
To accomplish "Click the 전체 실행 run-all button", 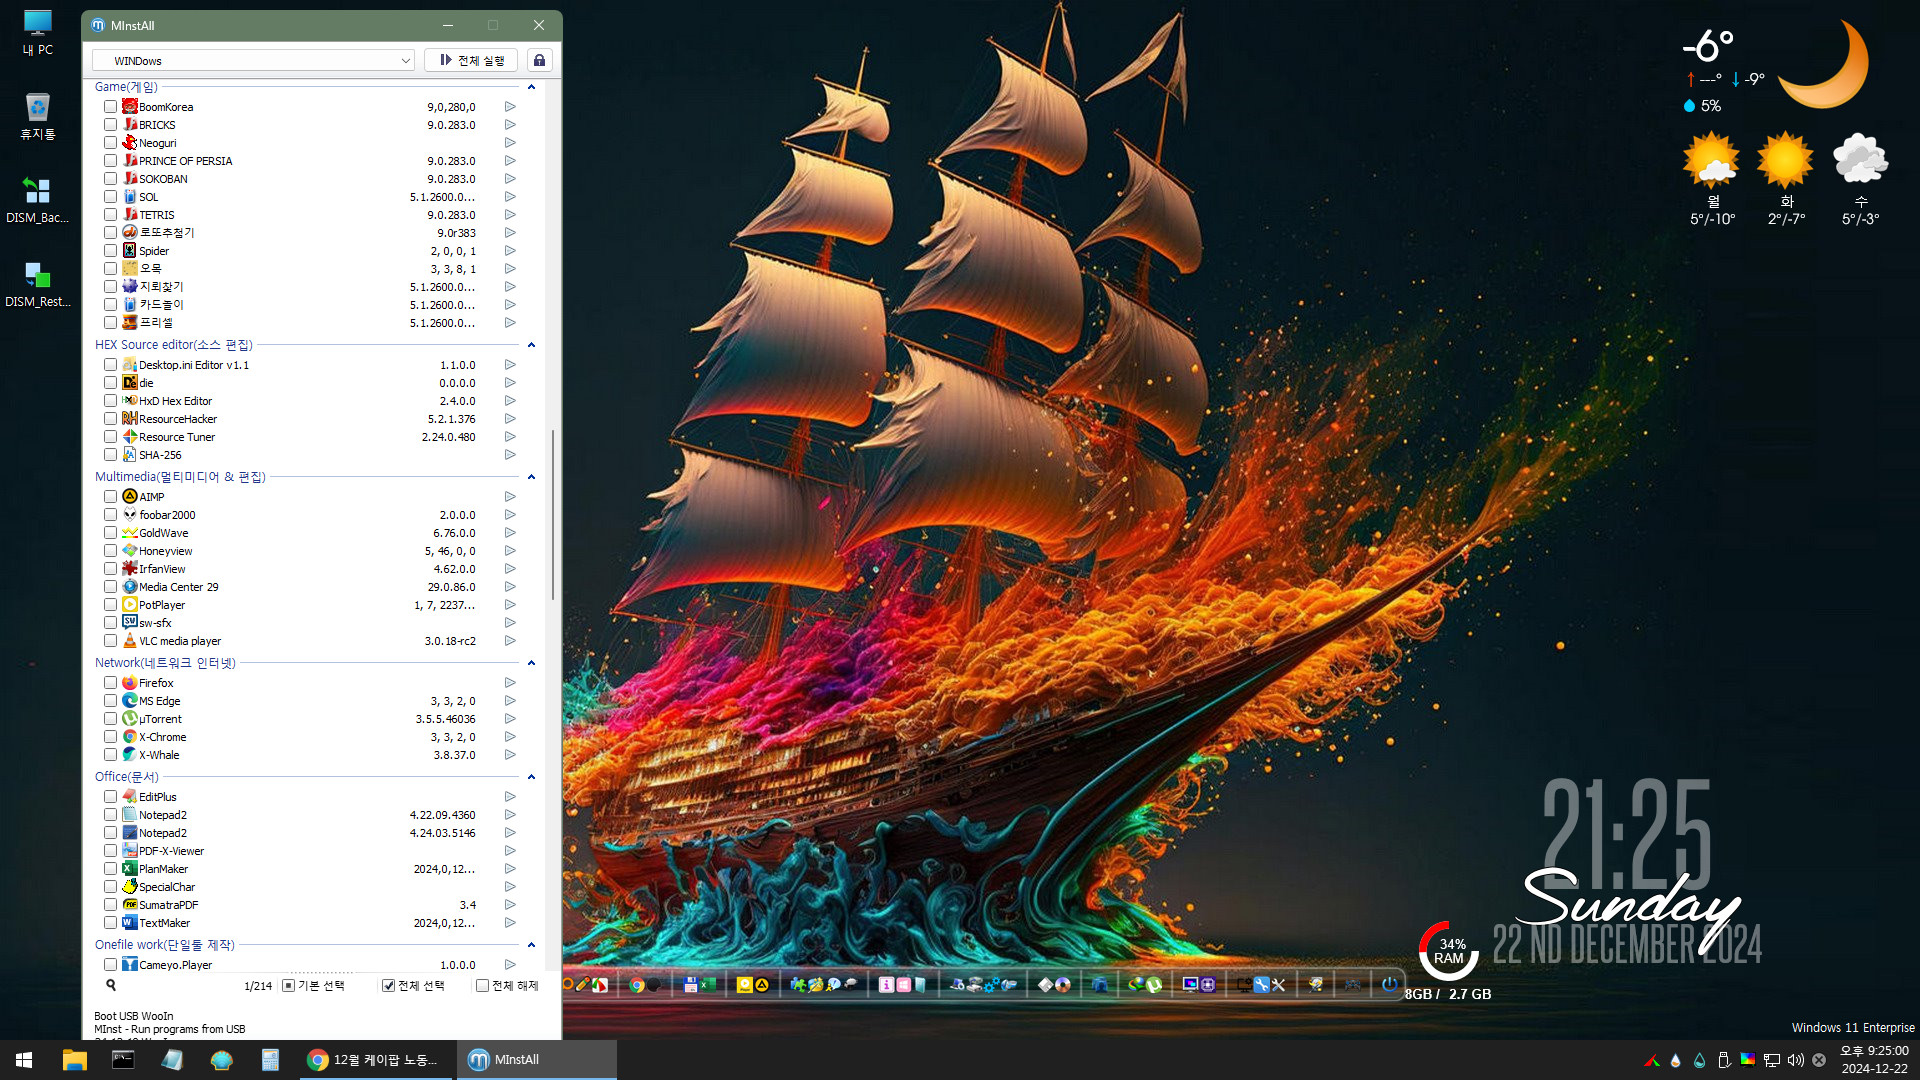I will [471, 60].
